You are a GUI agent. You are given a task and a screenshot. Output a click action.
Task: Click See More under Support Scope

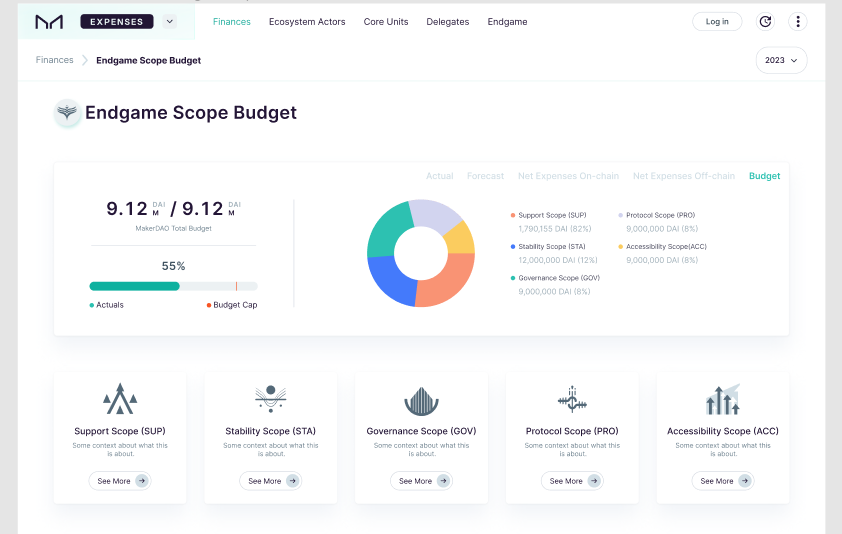click(120, 481)
